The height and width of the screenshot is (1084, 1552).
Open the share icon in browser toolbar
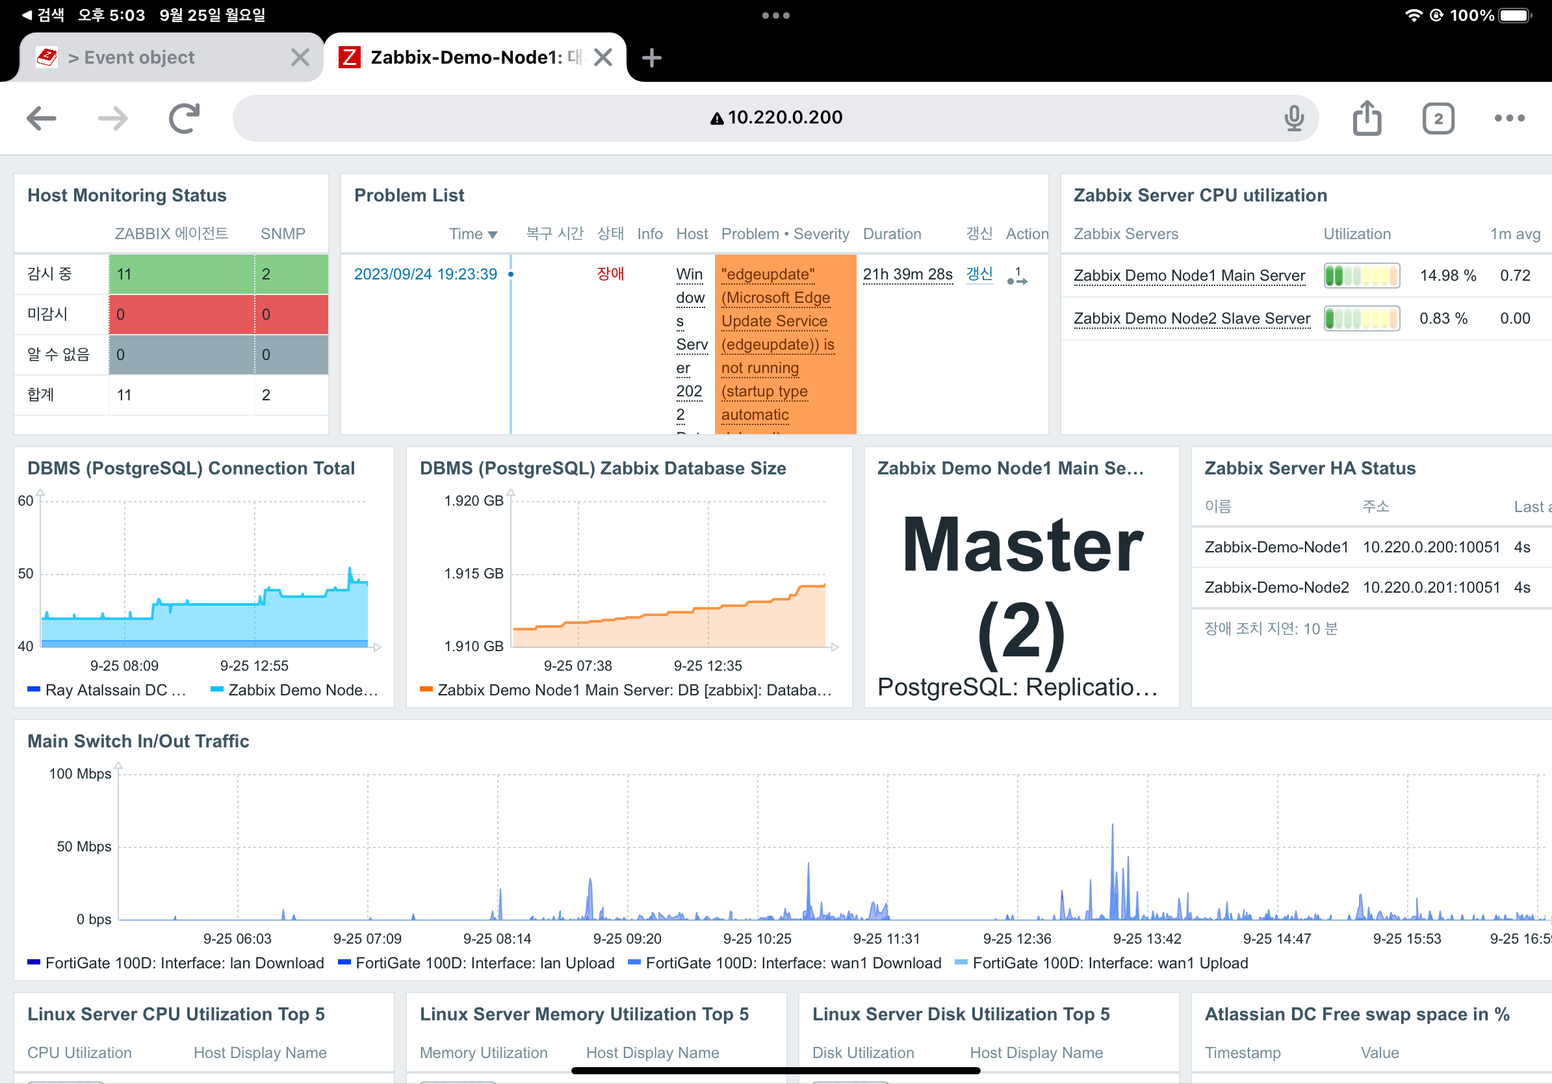pos(1367,118)
